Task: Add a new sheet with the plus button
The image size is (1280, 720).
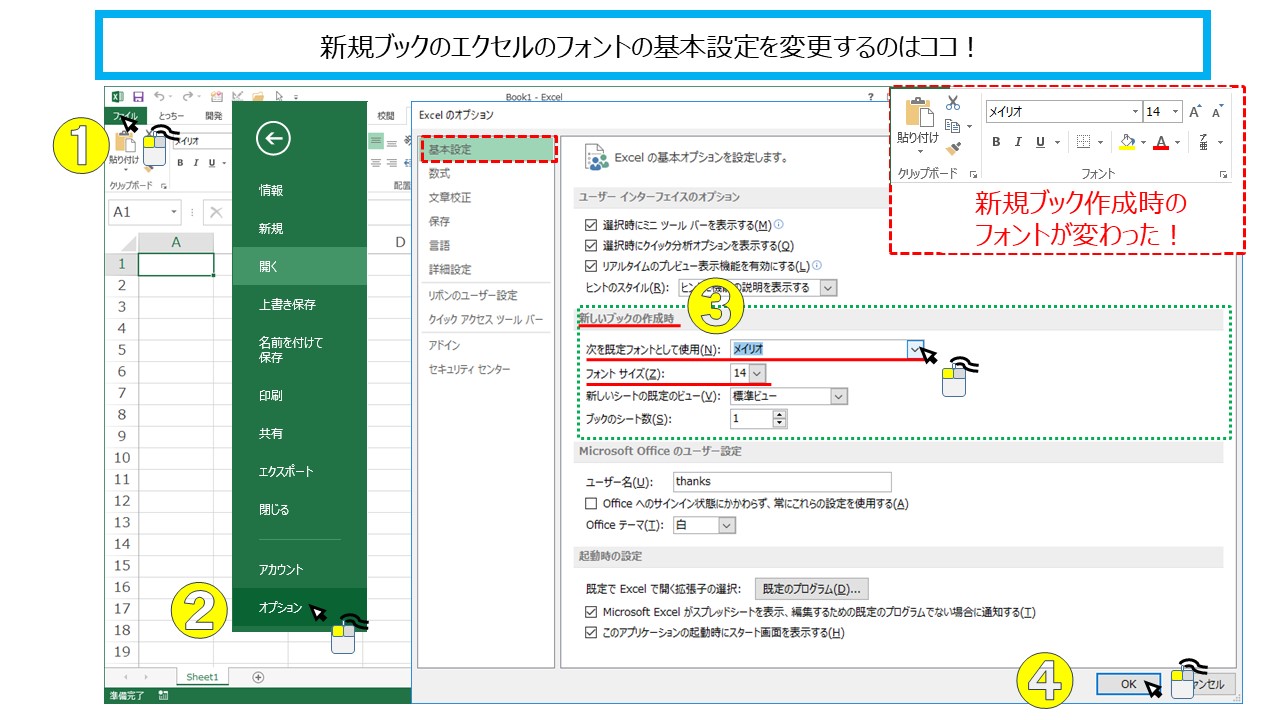Action: pyautogui.click(x=258, y=677)
